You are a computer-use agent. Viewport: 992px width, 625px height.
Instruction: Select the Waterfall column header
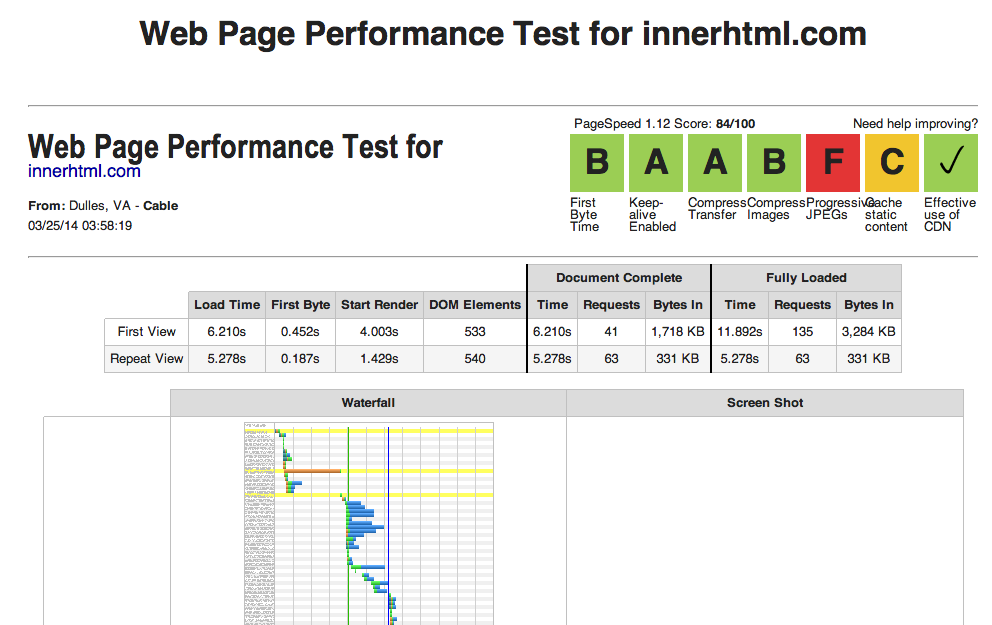tap(368, 402)
